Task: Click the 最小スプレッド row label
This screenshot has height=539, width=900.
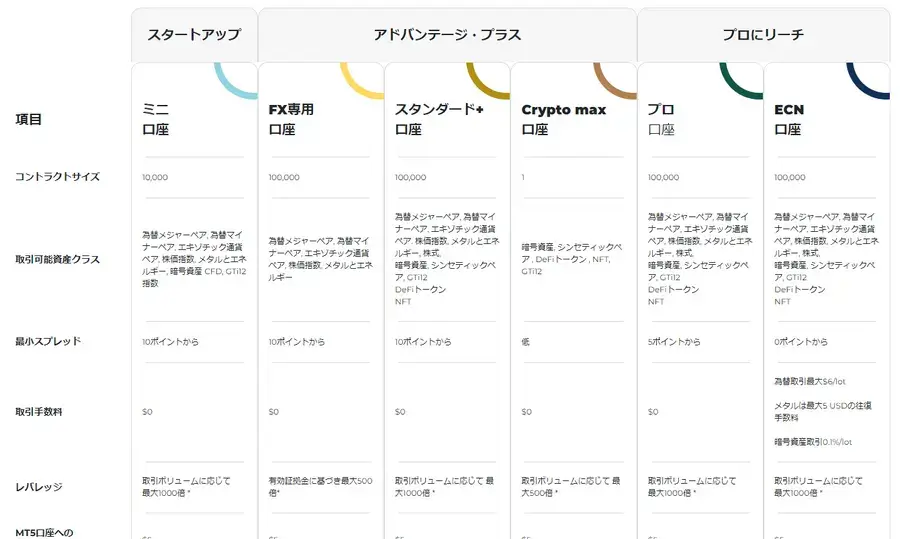Action: [48, 341]
